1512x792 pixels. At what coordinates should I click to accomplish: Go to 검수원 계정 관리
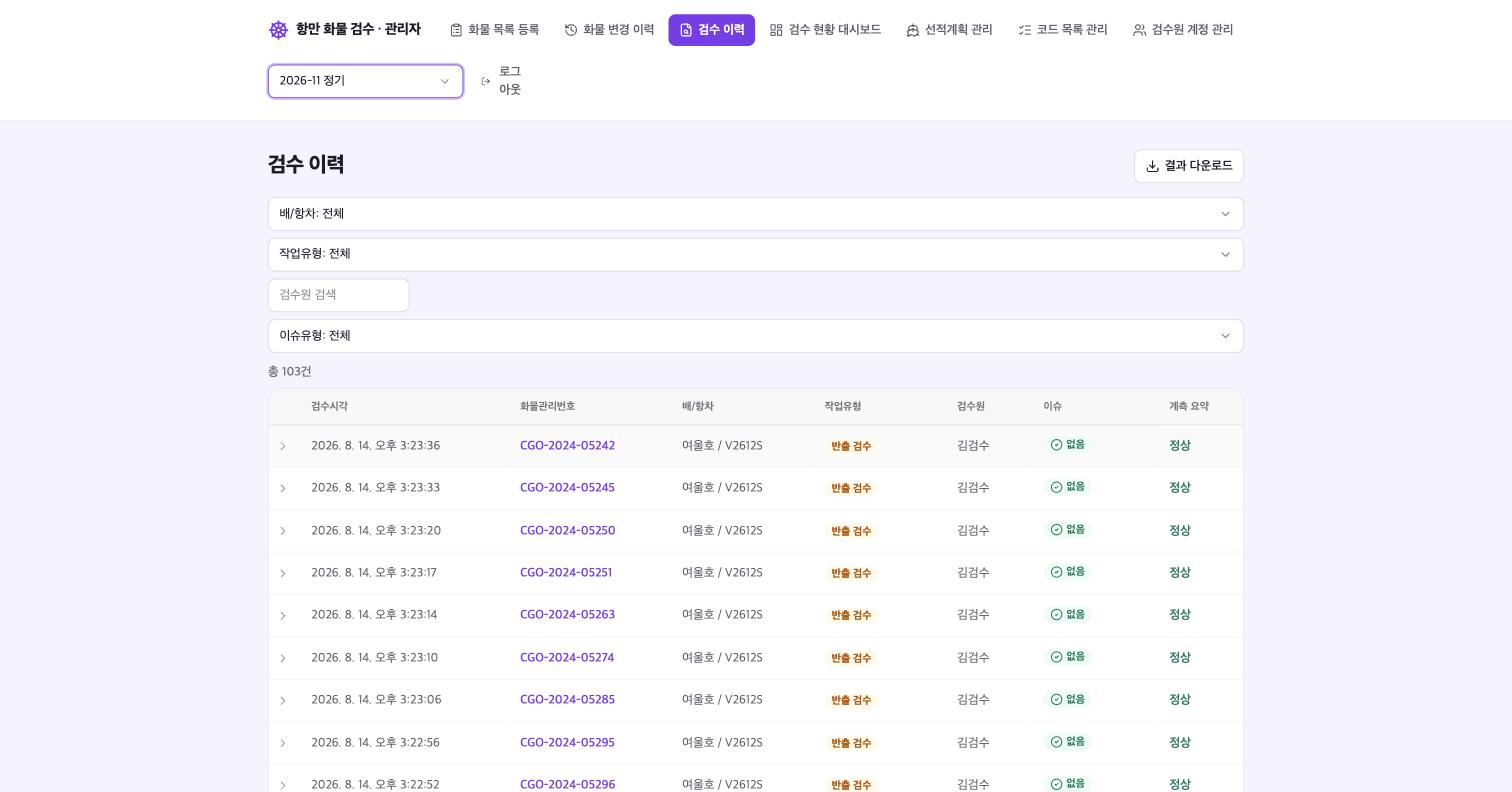[x=1183, y=30]
